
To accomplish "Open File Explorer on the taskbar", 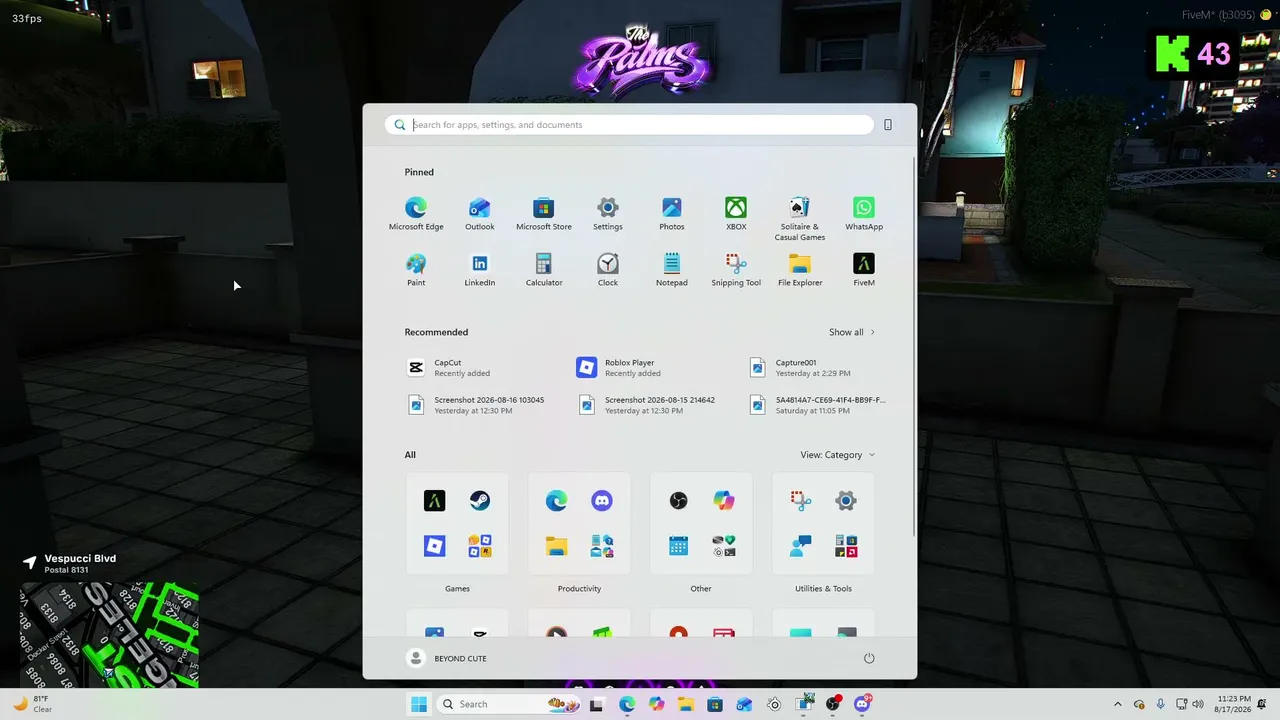I will 685,704.
